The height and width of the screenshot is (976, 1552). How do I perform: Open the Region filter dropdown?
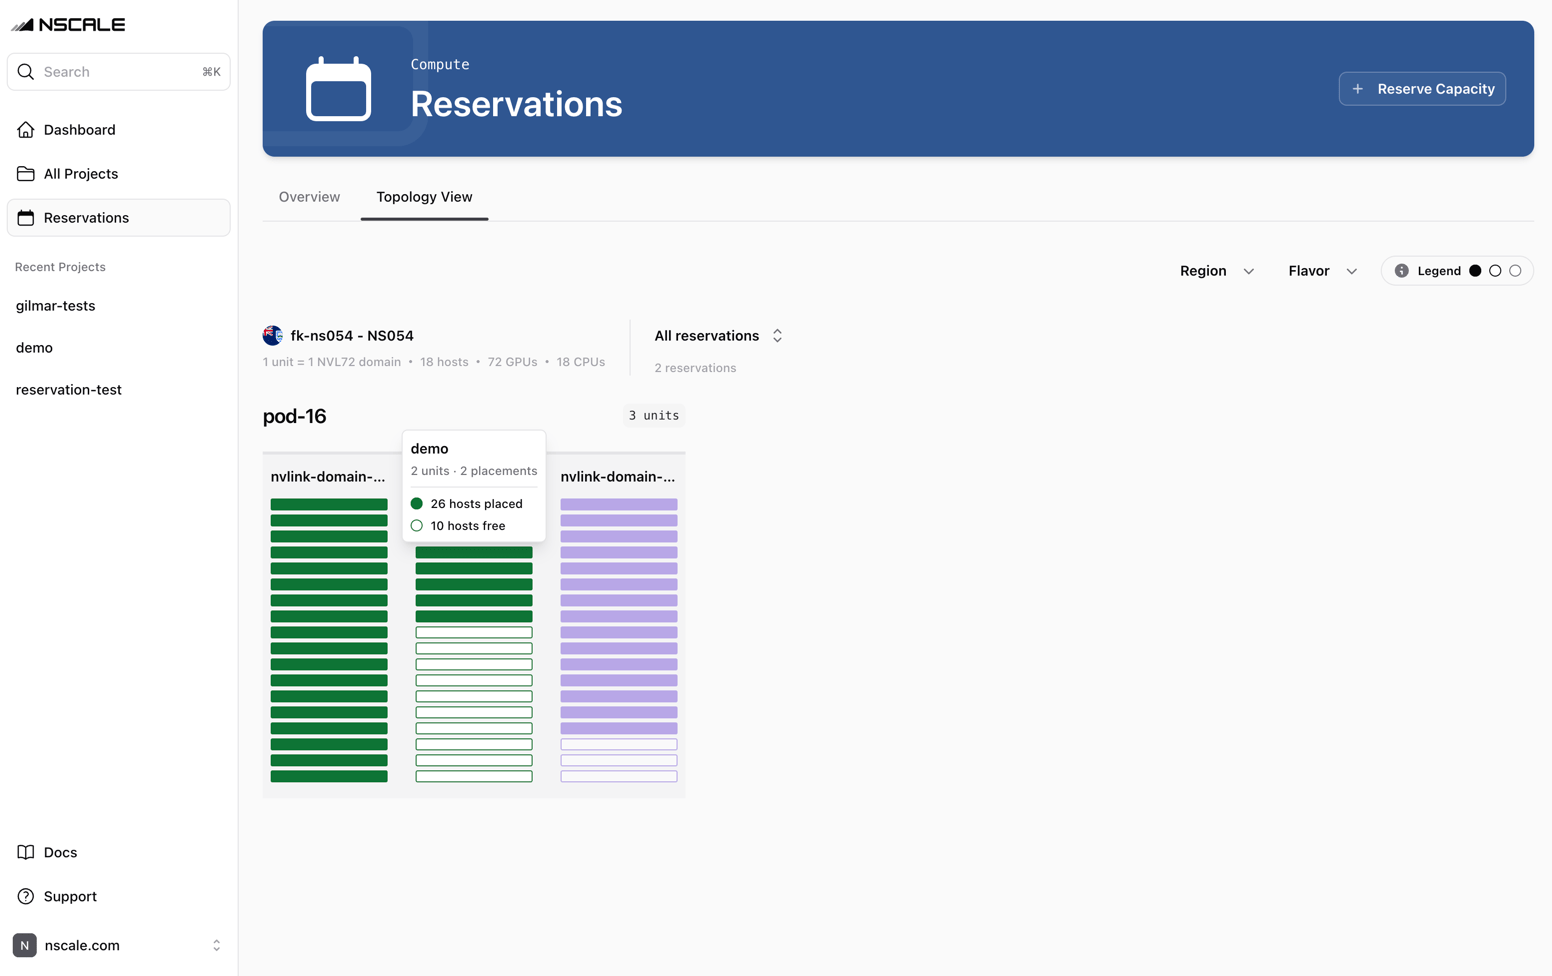pyautogui.click(x=1217, y=271)
